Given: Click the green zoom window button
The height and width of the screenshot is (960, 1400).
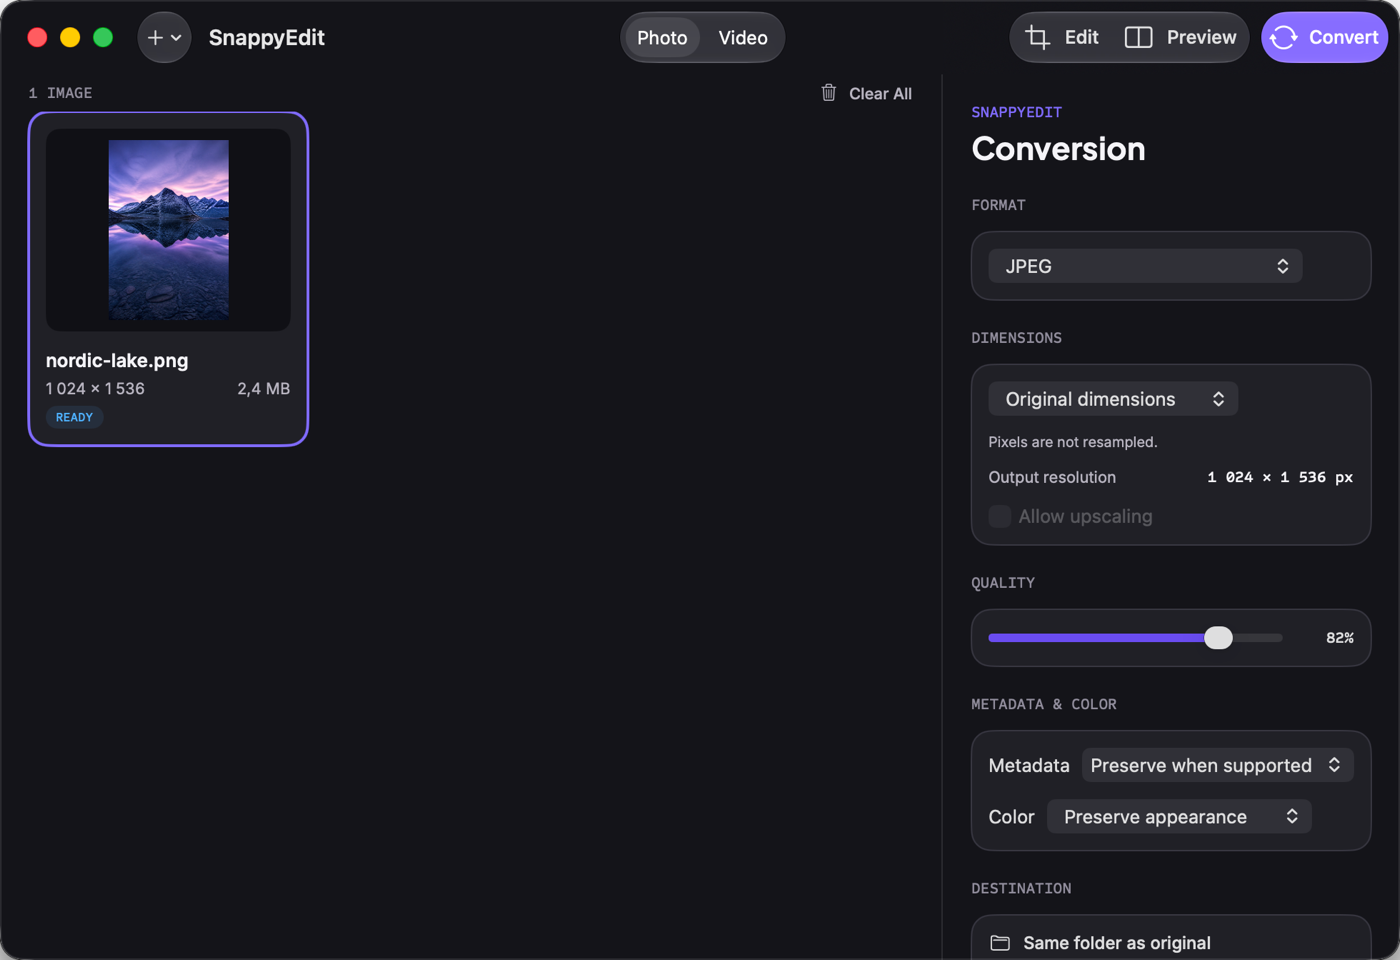Looking at the screenshot, I should pyautogui.click(x=103, y=38).
